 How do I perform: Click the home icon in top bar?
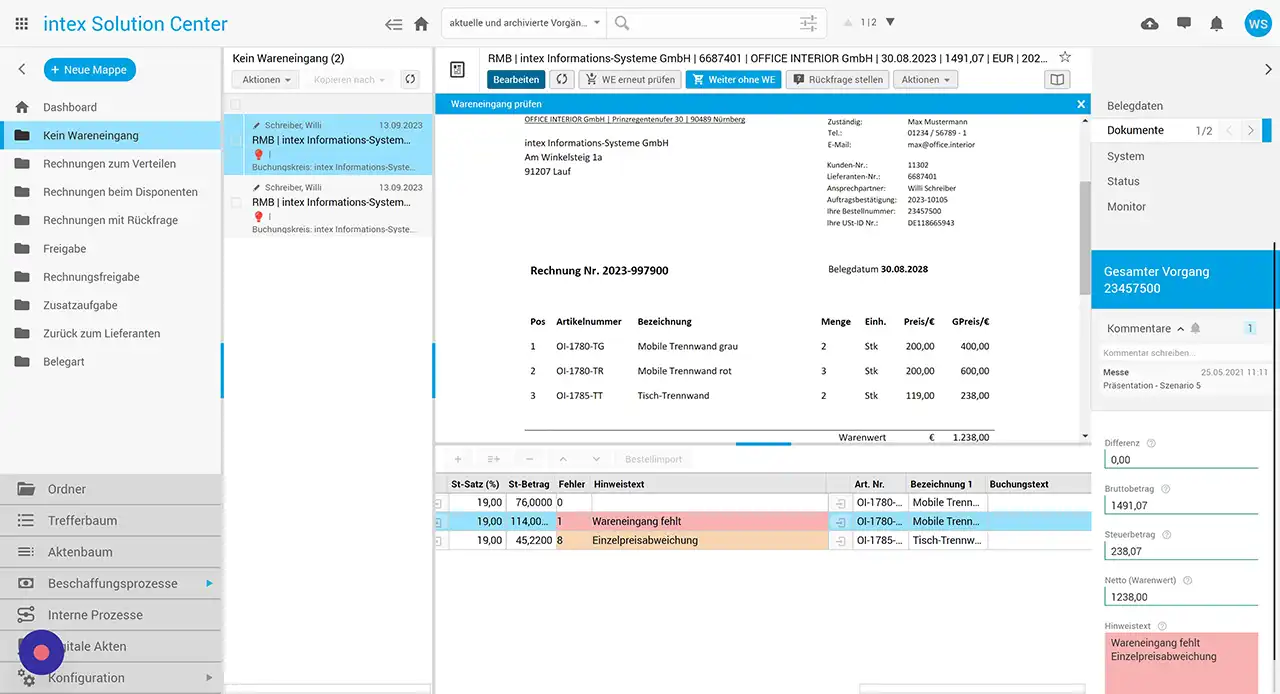pyautogui.click(x=421, y=24)
